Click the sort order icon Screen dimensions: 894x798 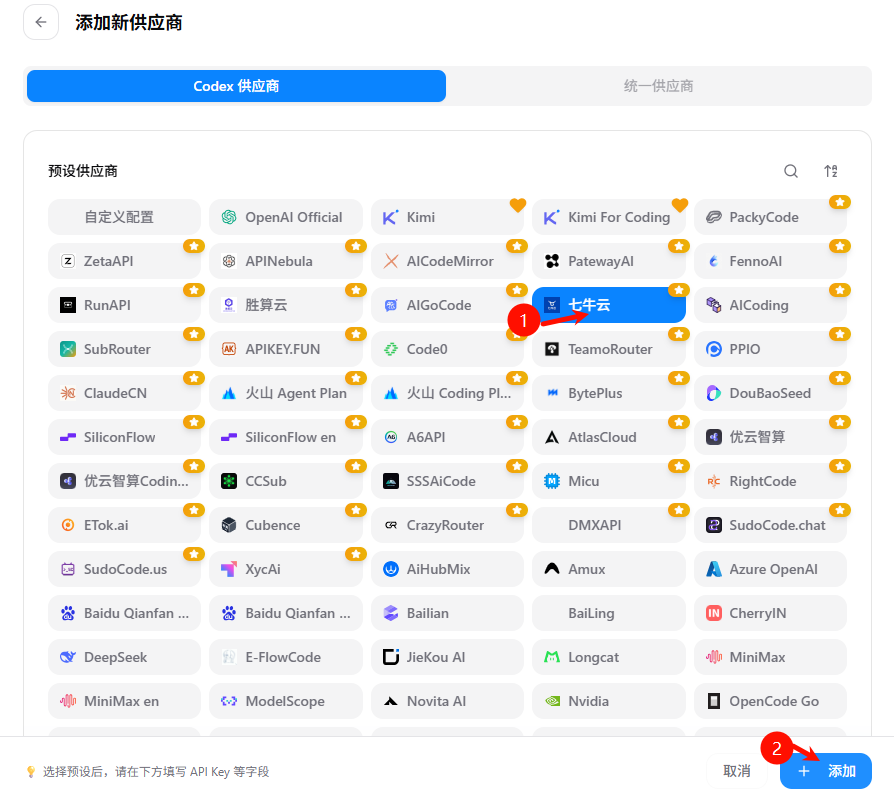pyautogui.click(x=831, y=171)
